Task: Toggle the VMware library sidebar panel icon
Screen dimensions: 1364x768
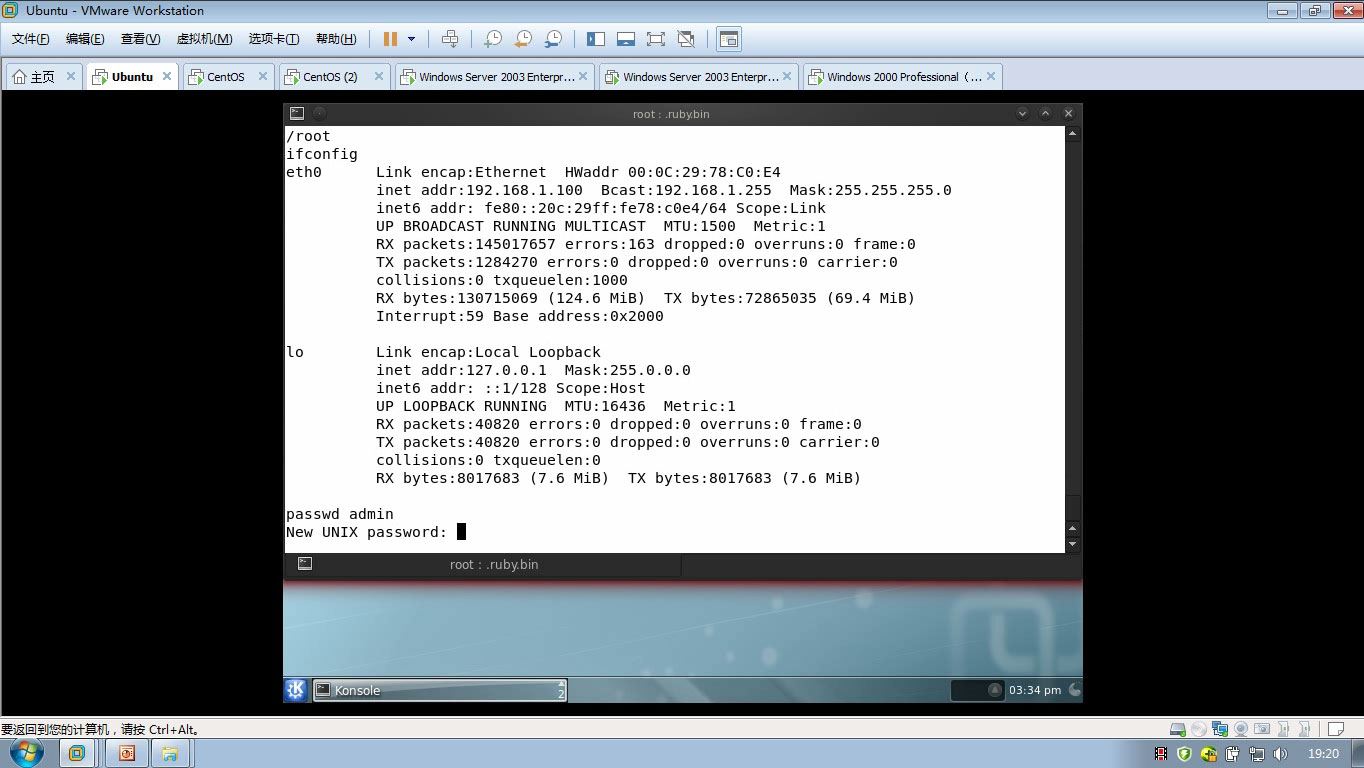Action: click(596, 39)
